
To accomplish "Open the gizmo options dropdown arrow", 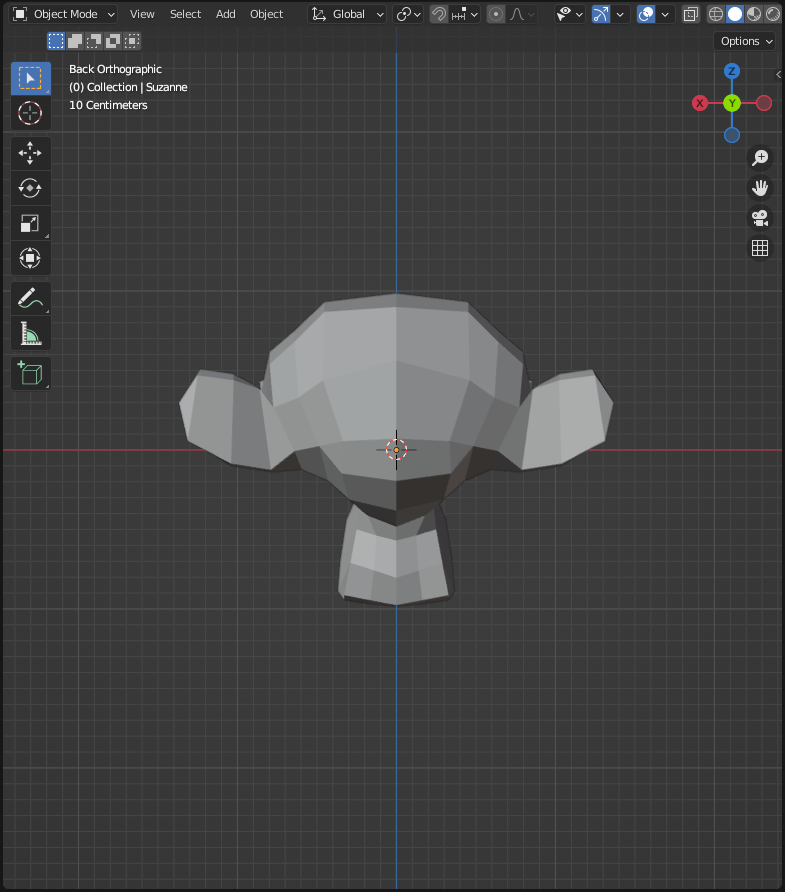I will point(620,14).
